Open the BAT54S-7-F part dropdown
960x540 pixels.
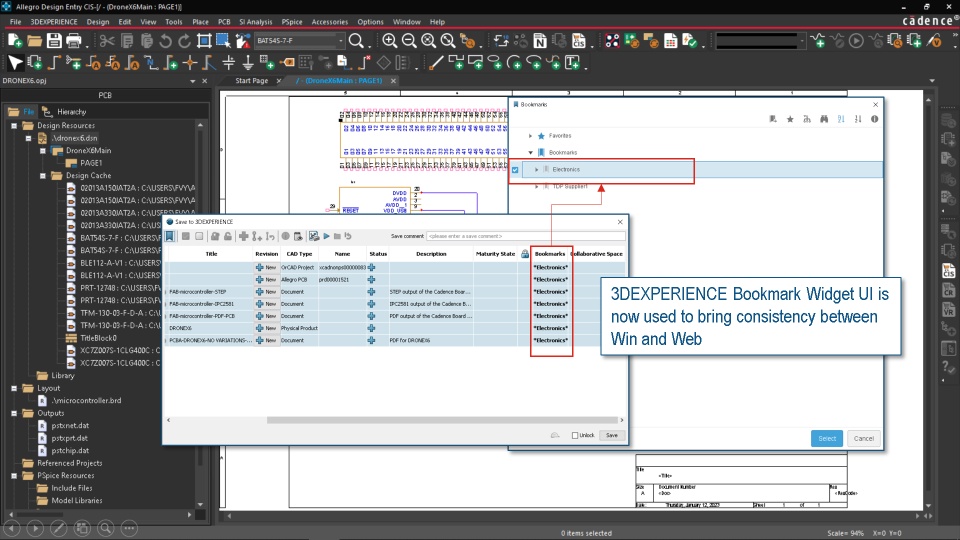(340, 41)
